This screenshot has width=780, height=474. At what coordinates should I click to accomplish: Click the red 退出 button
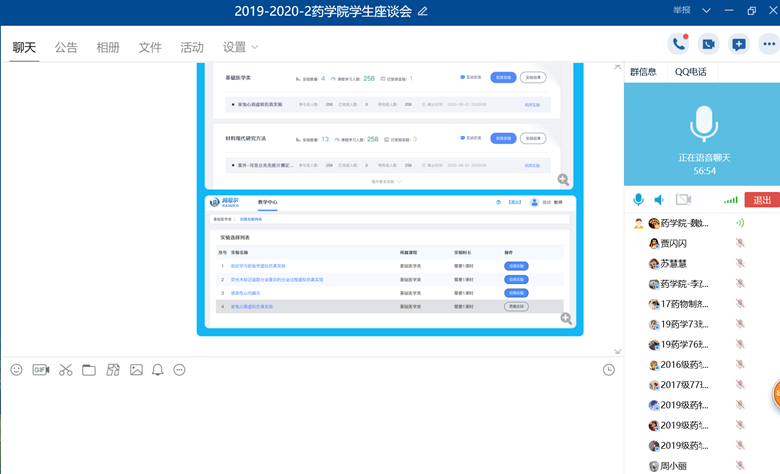[762, 200]
